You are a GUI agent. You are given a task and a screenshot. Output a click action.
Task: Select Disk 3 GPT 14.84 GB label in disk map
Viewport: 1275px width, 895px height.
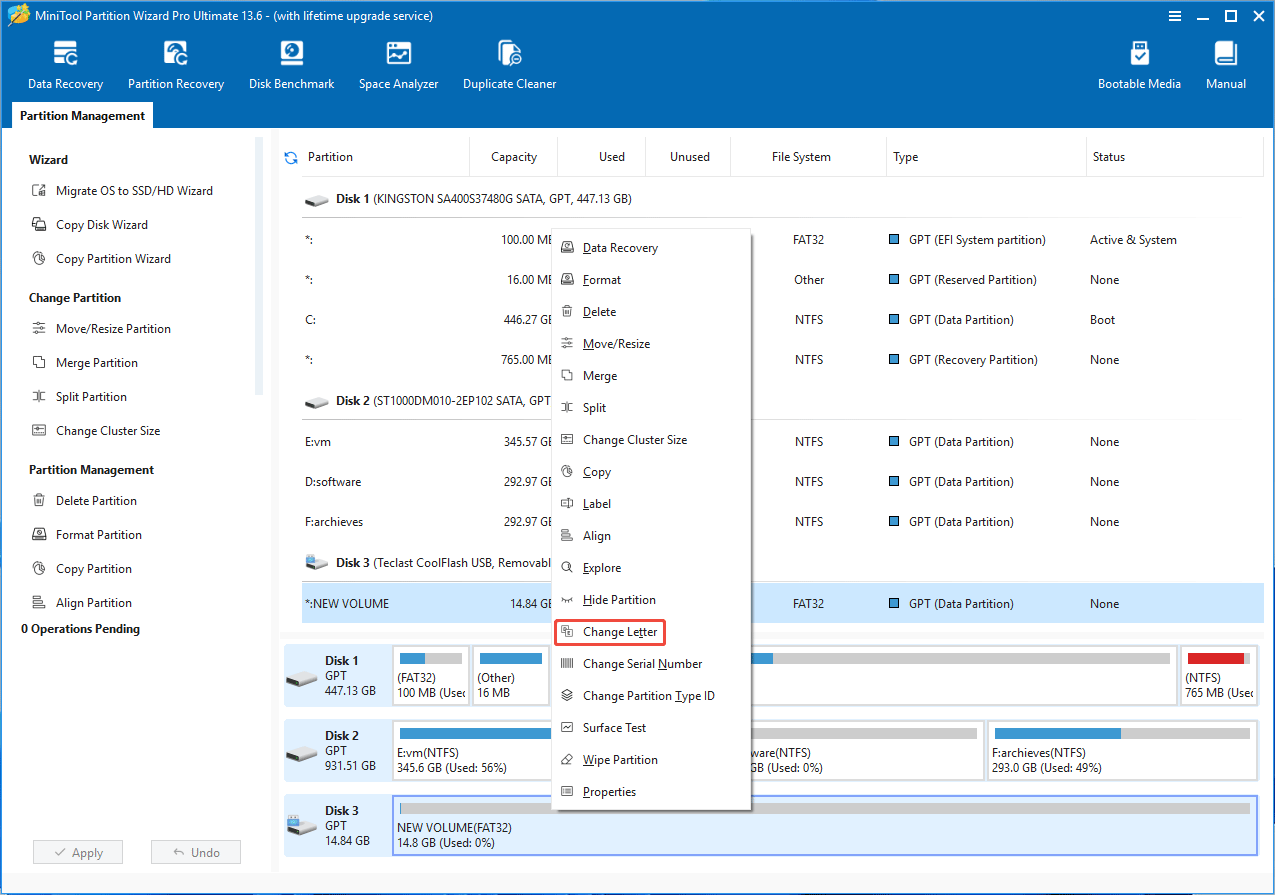(337, 826)
